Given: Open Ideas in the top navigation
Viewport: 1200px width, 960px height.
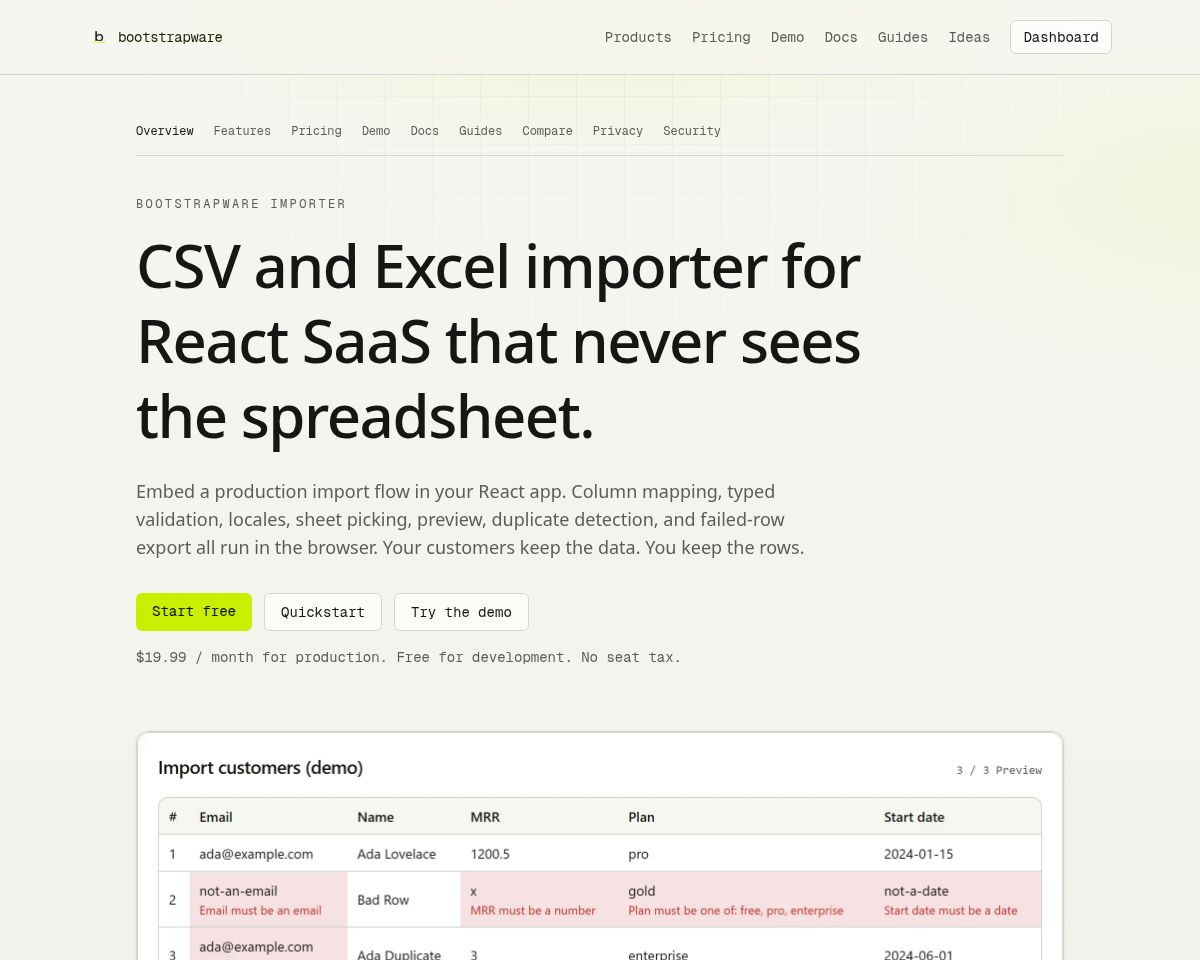Looking at the screenshot, I should pyautogui.click(x=969, y=37).
